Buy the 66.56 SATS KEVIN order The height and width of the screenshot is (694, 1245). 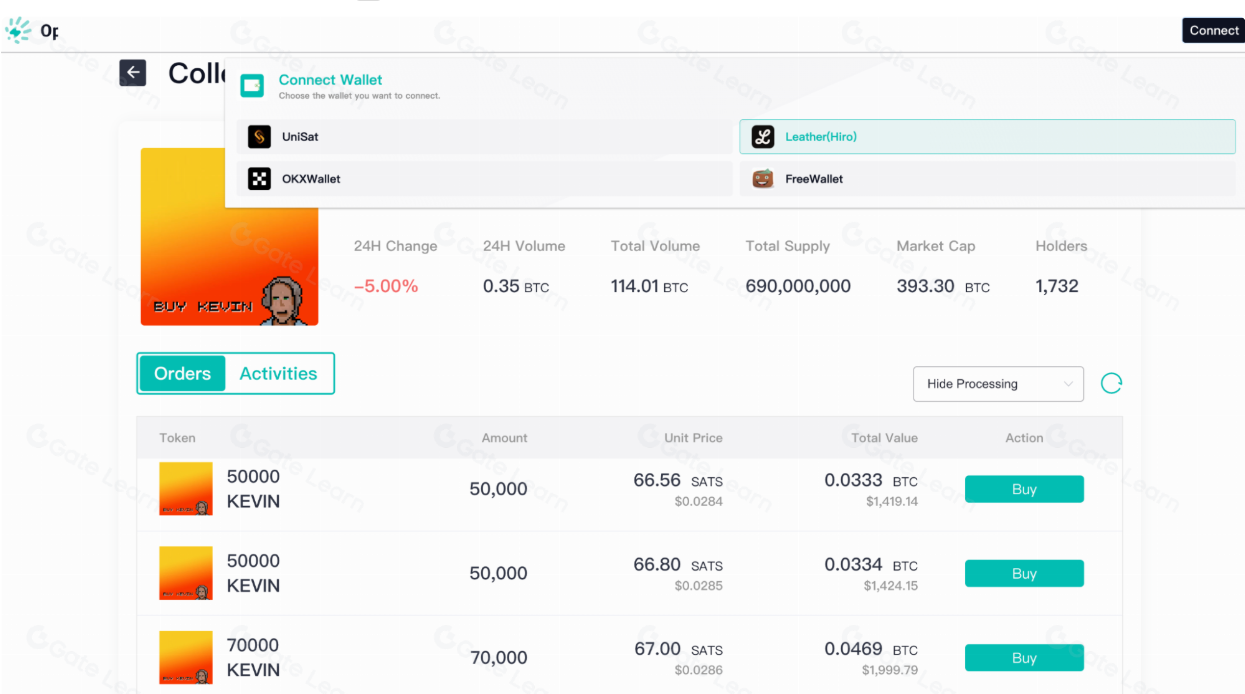tap(1023, 489)
